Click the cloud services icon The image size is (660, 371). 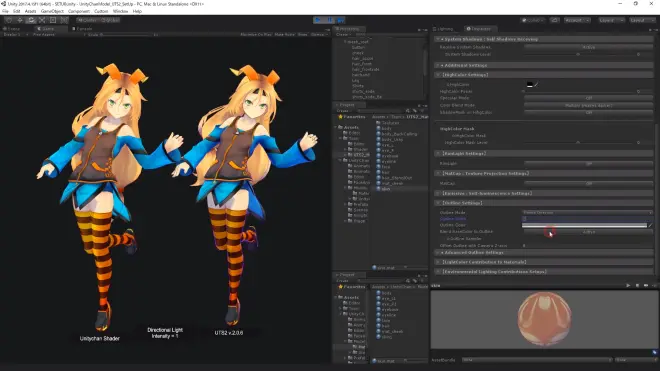tap(554, 20)
